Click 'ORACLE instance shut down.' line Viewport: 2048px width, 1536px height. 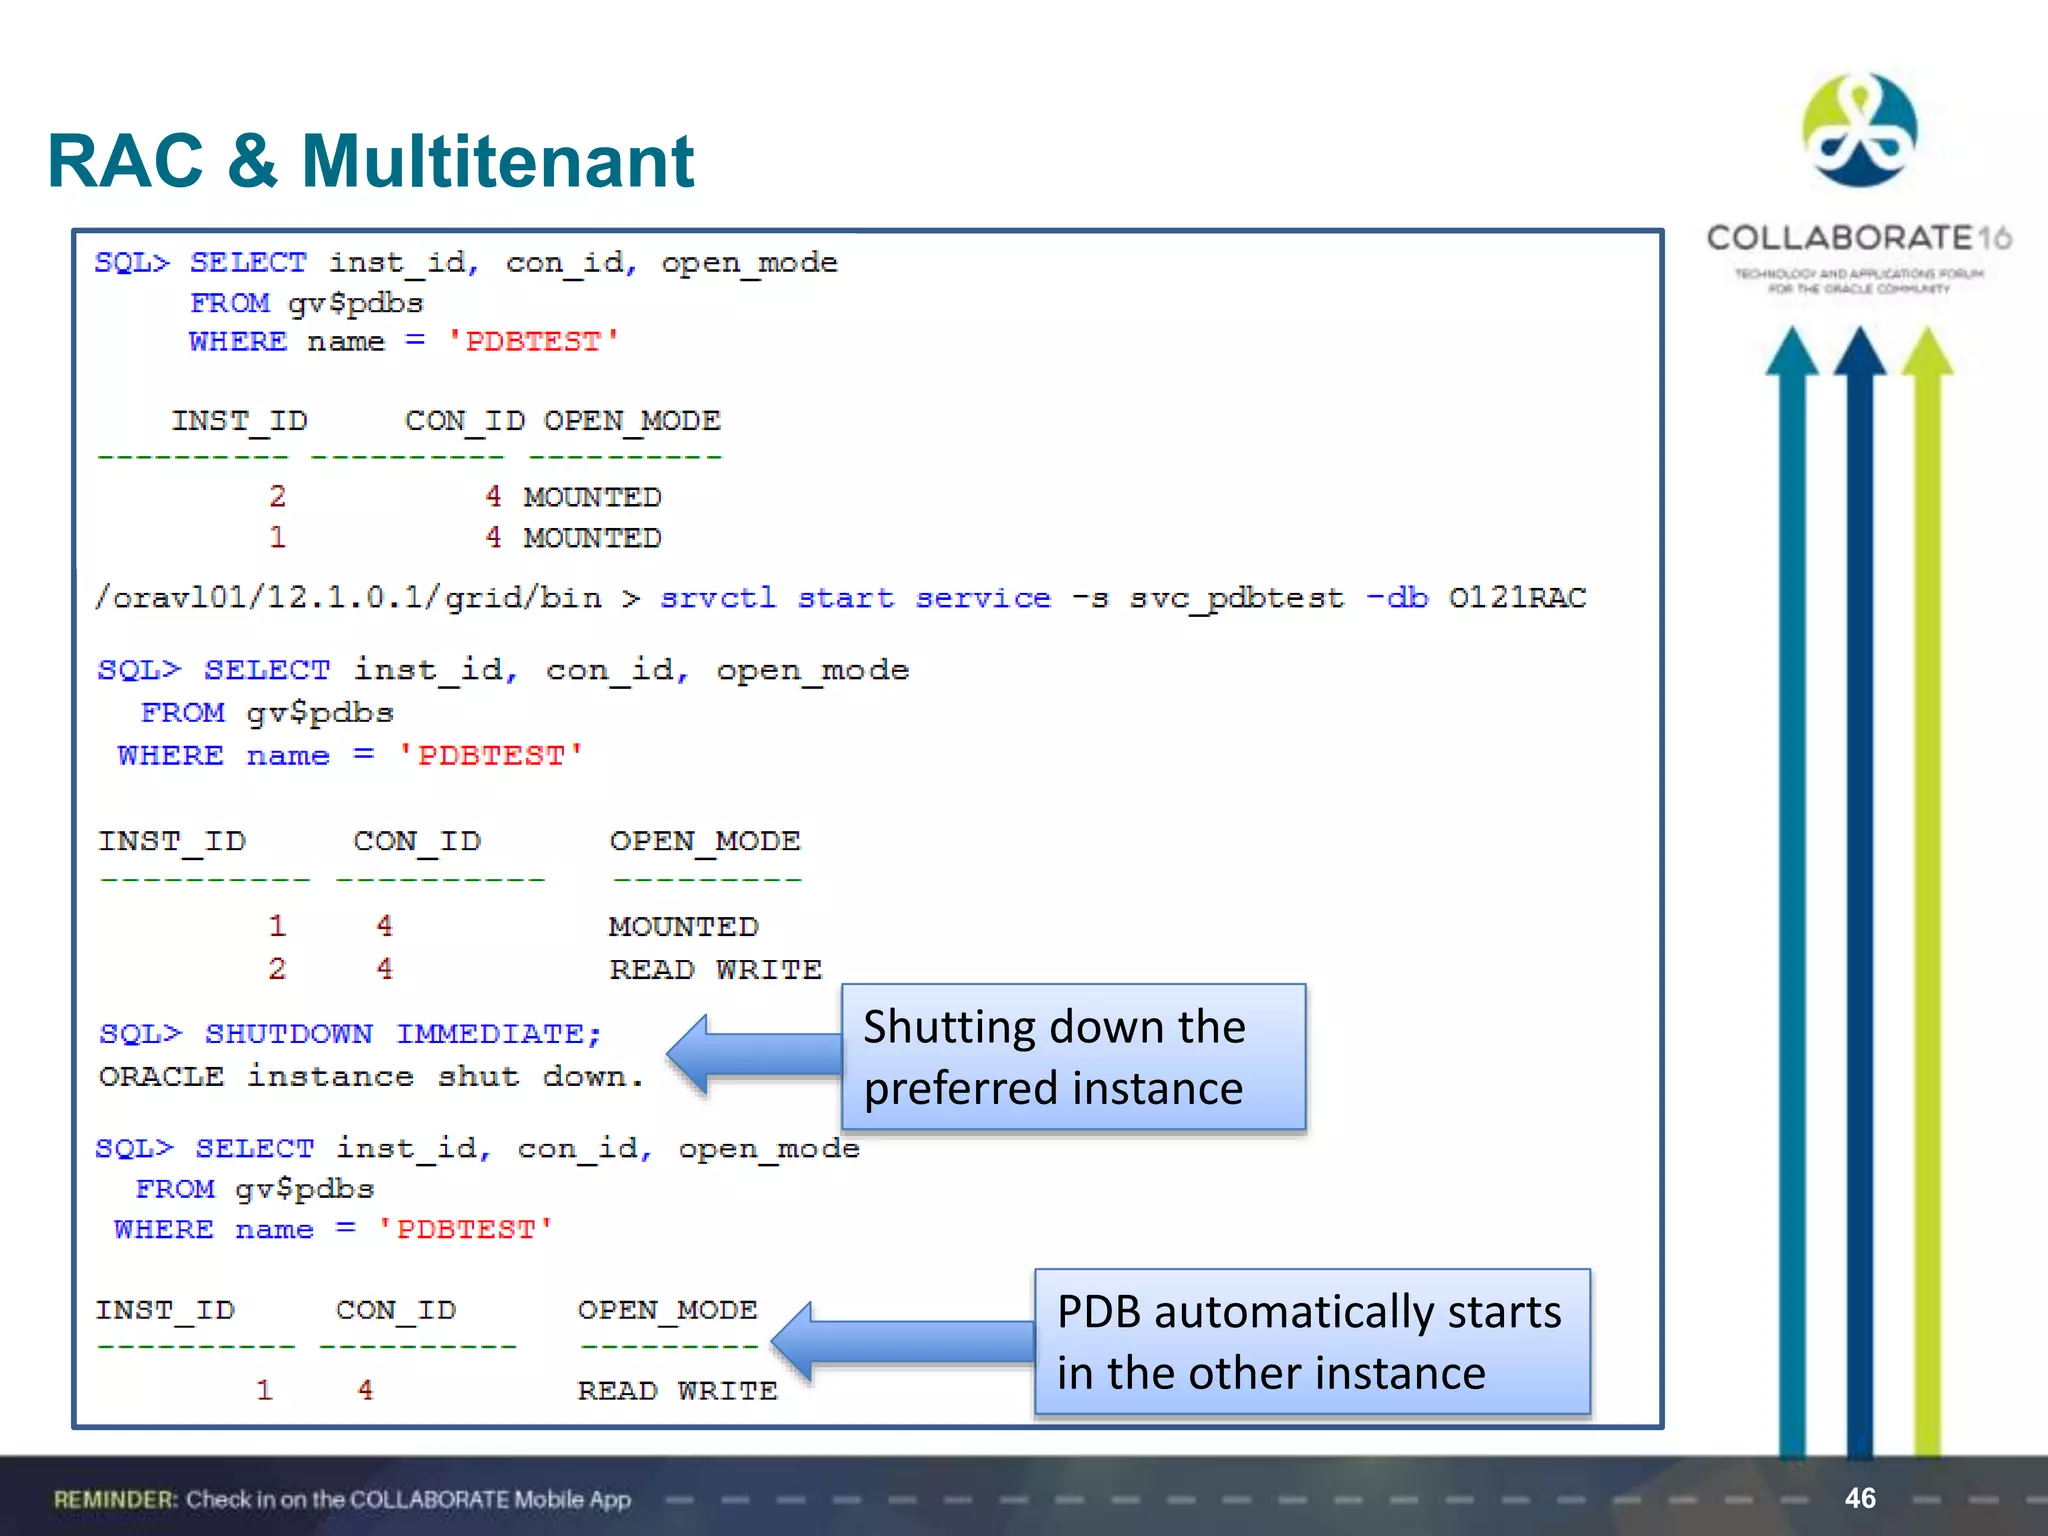[x=371, y=1076]
